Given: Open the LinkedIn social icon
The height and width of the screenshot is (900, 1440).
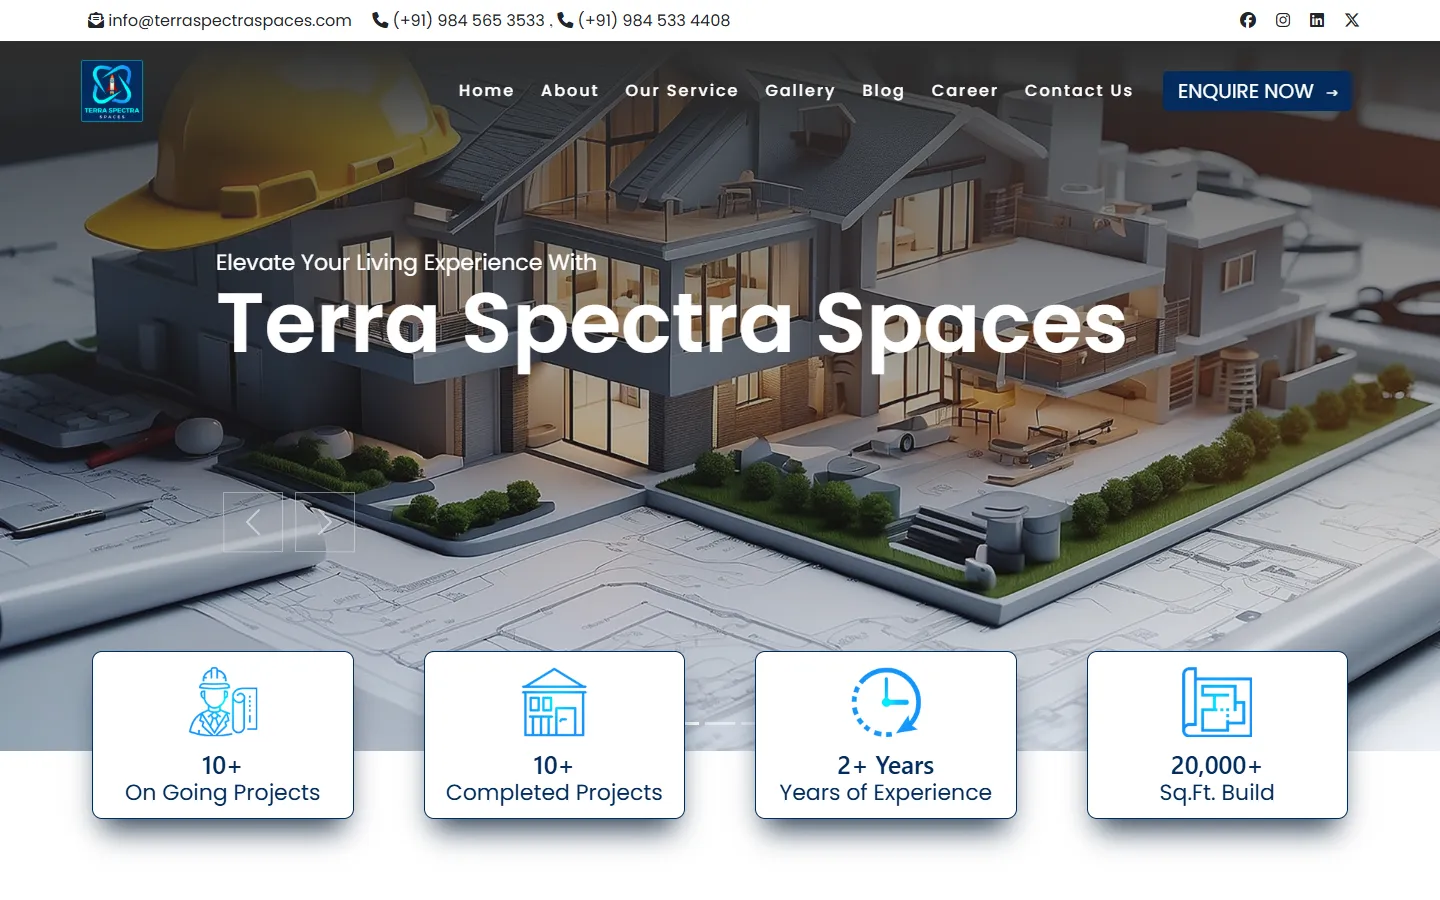Looking at the screenshot, I should tap(1317, 20).
